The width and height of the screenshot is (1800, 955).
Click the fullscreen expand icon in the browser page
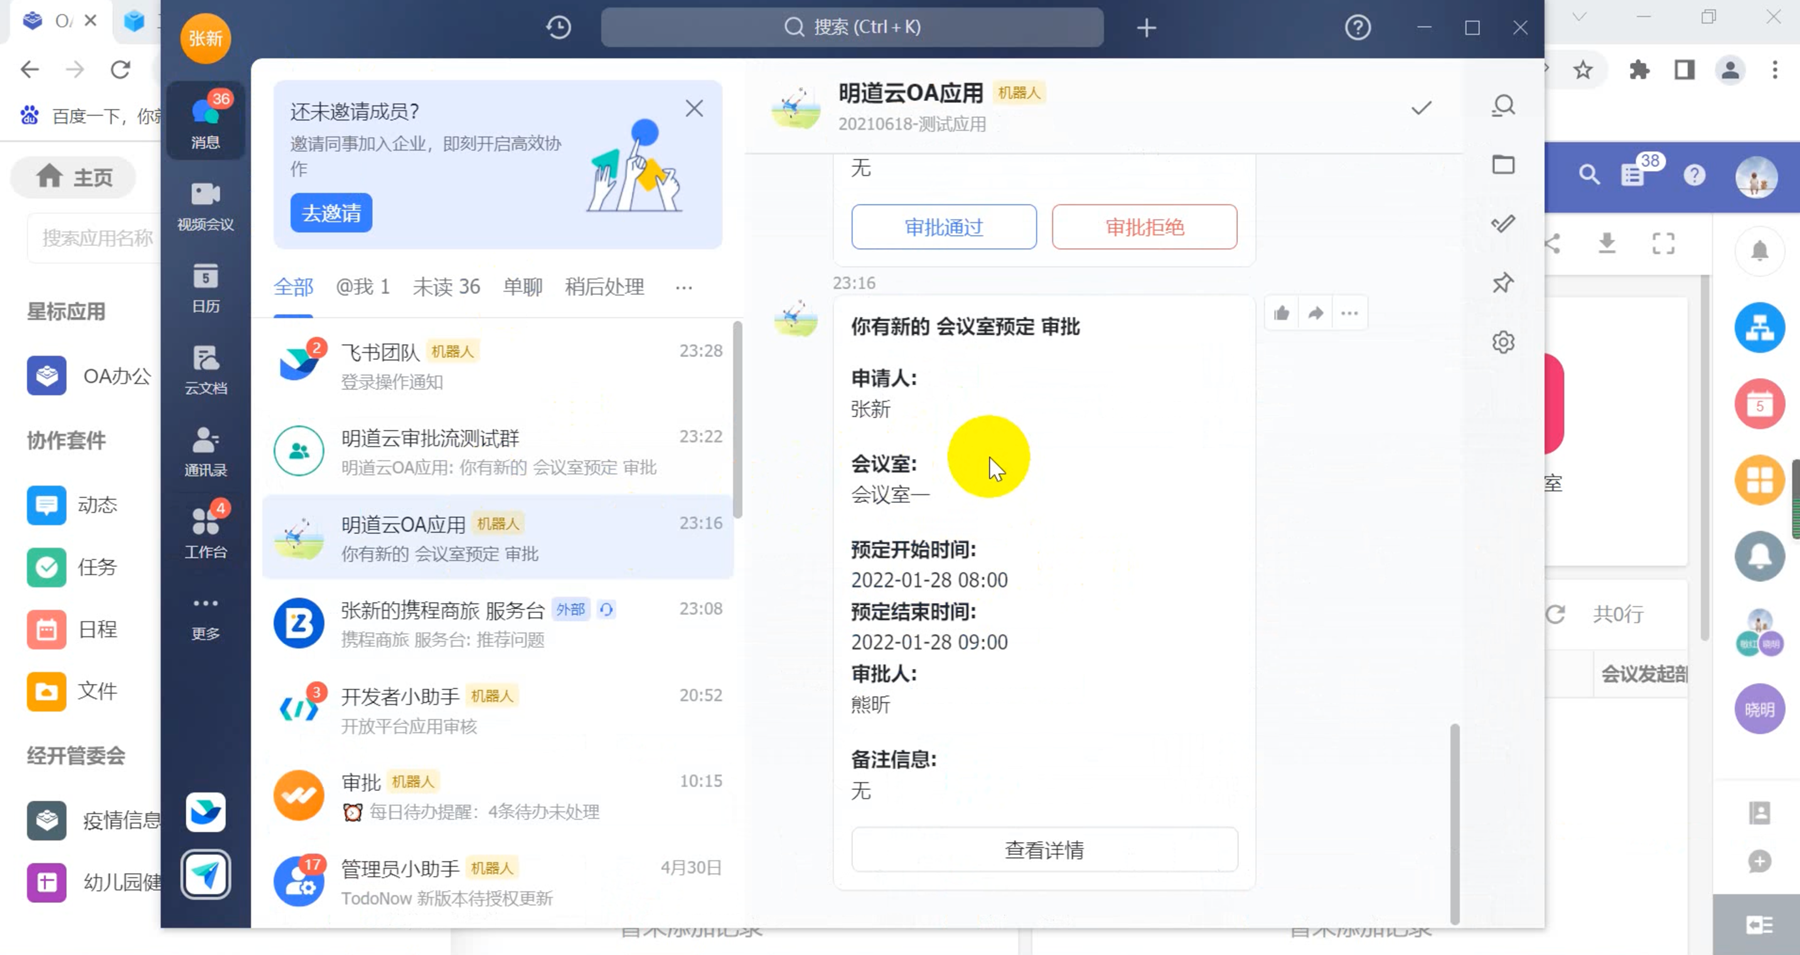[x=1663, y=243]
